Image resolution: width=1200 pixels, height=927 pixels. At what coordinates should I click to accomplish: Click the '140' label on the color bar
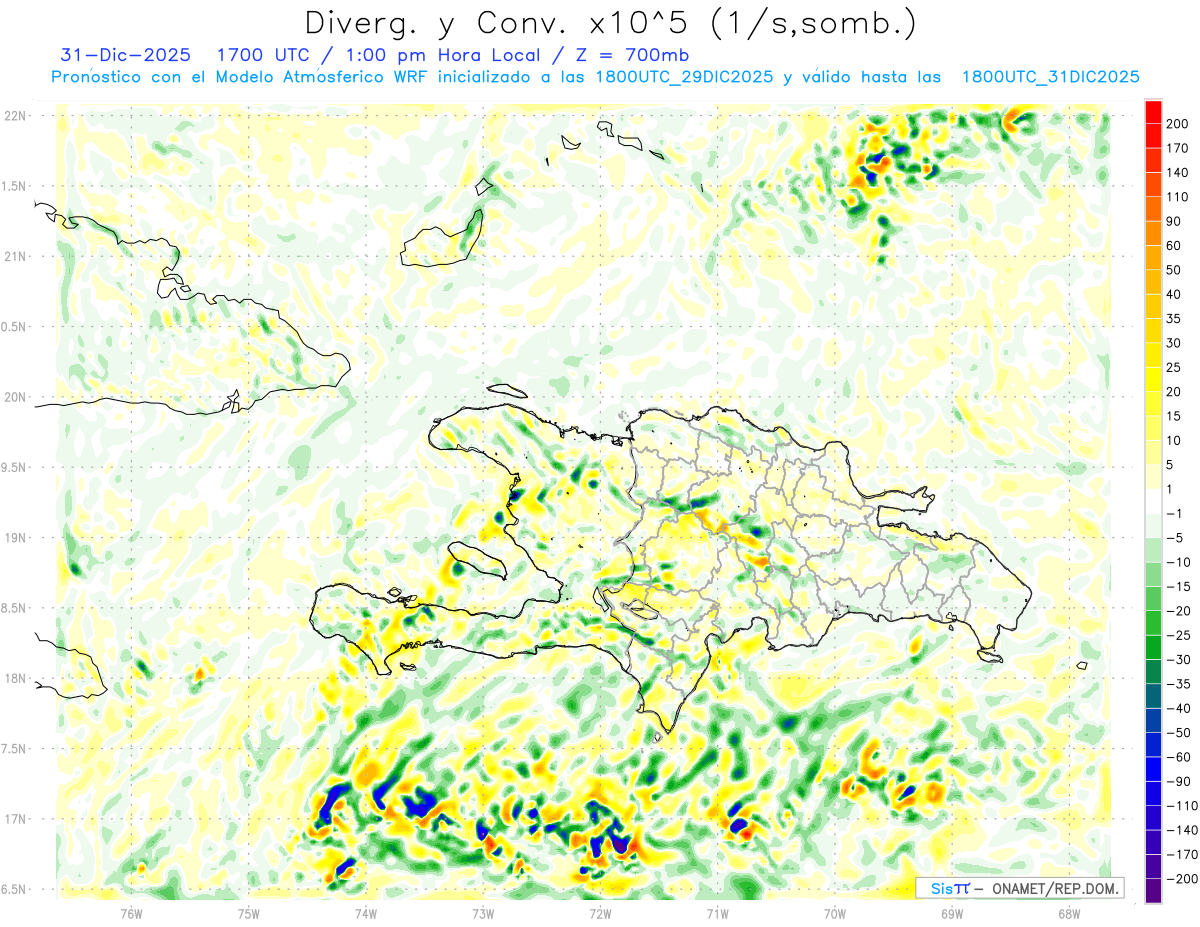(1178, 173)
